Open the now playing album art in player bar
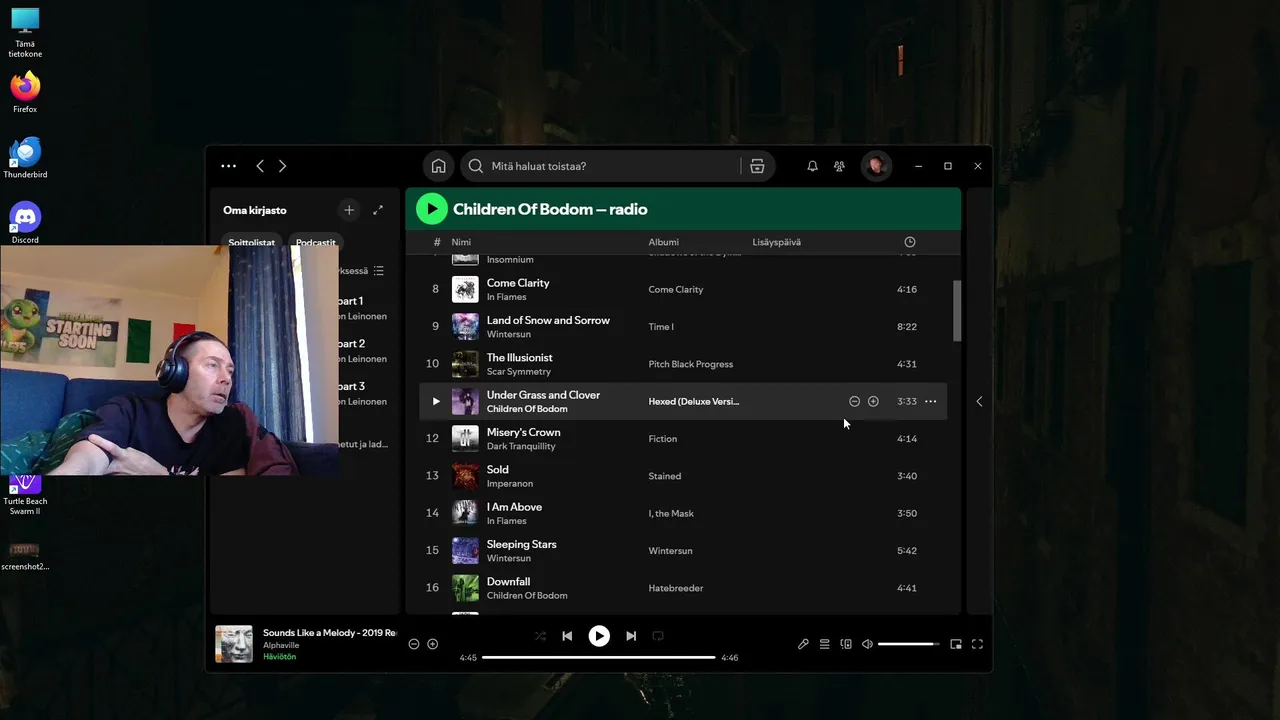This screenshot has width=1280, height=720. click(234, 644)
